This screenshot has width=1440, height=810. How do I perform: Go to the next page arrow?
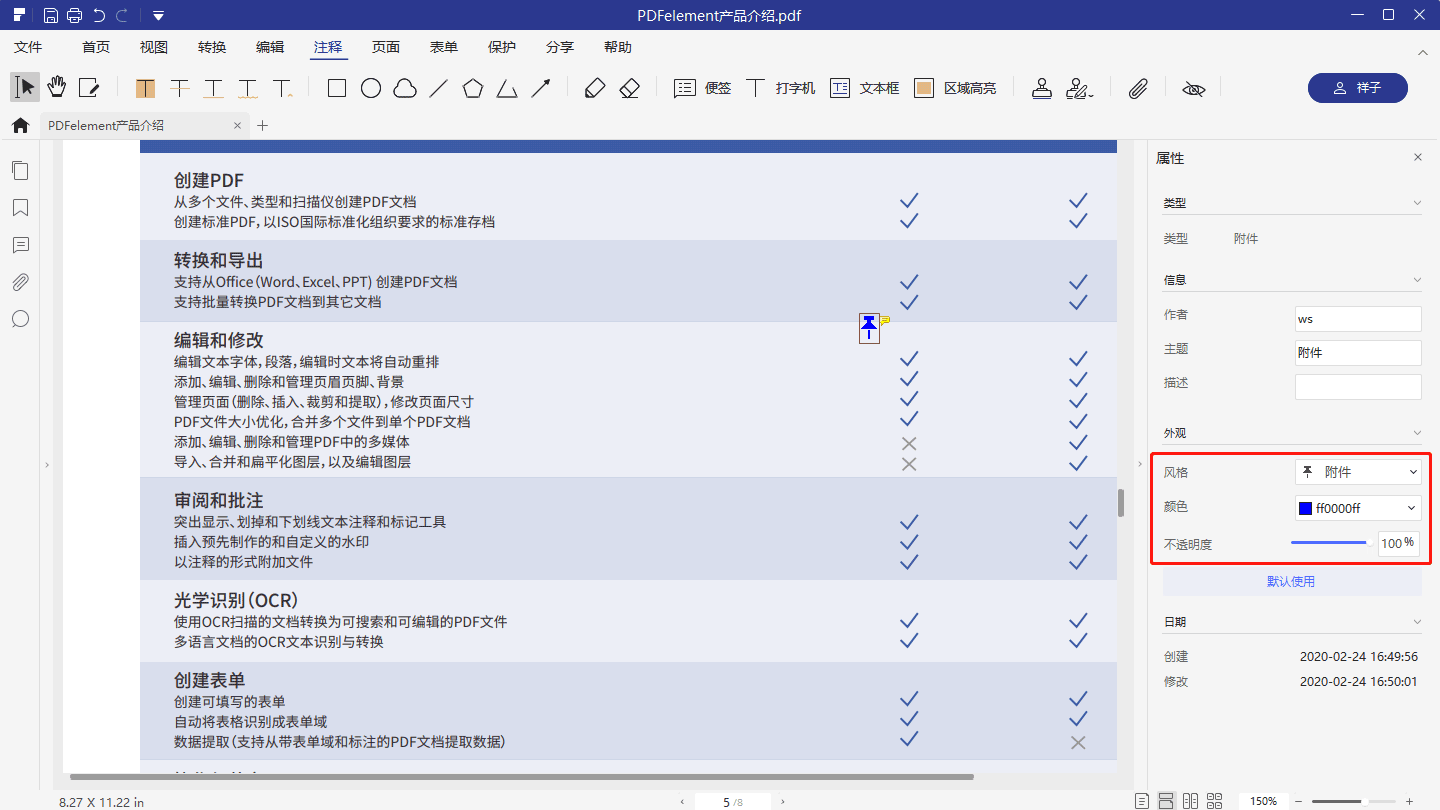782,802
